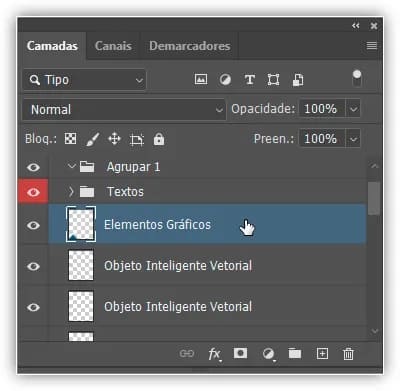Expand the Textos group folder
Viewport: 400px width, 391px height.
click(71, 192)
